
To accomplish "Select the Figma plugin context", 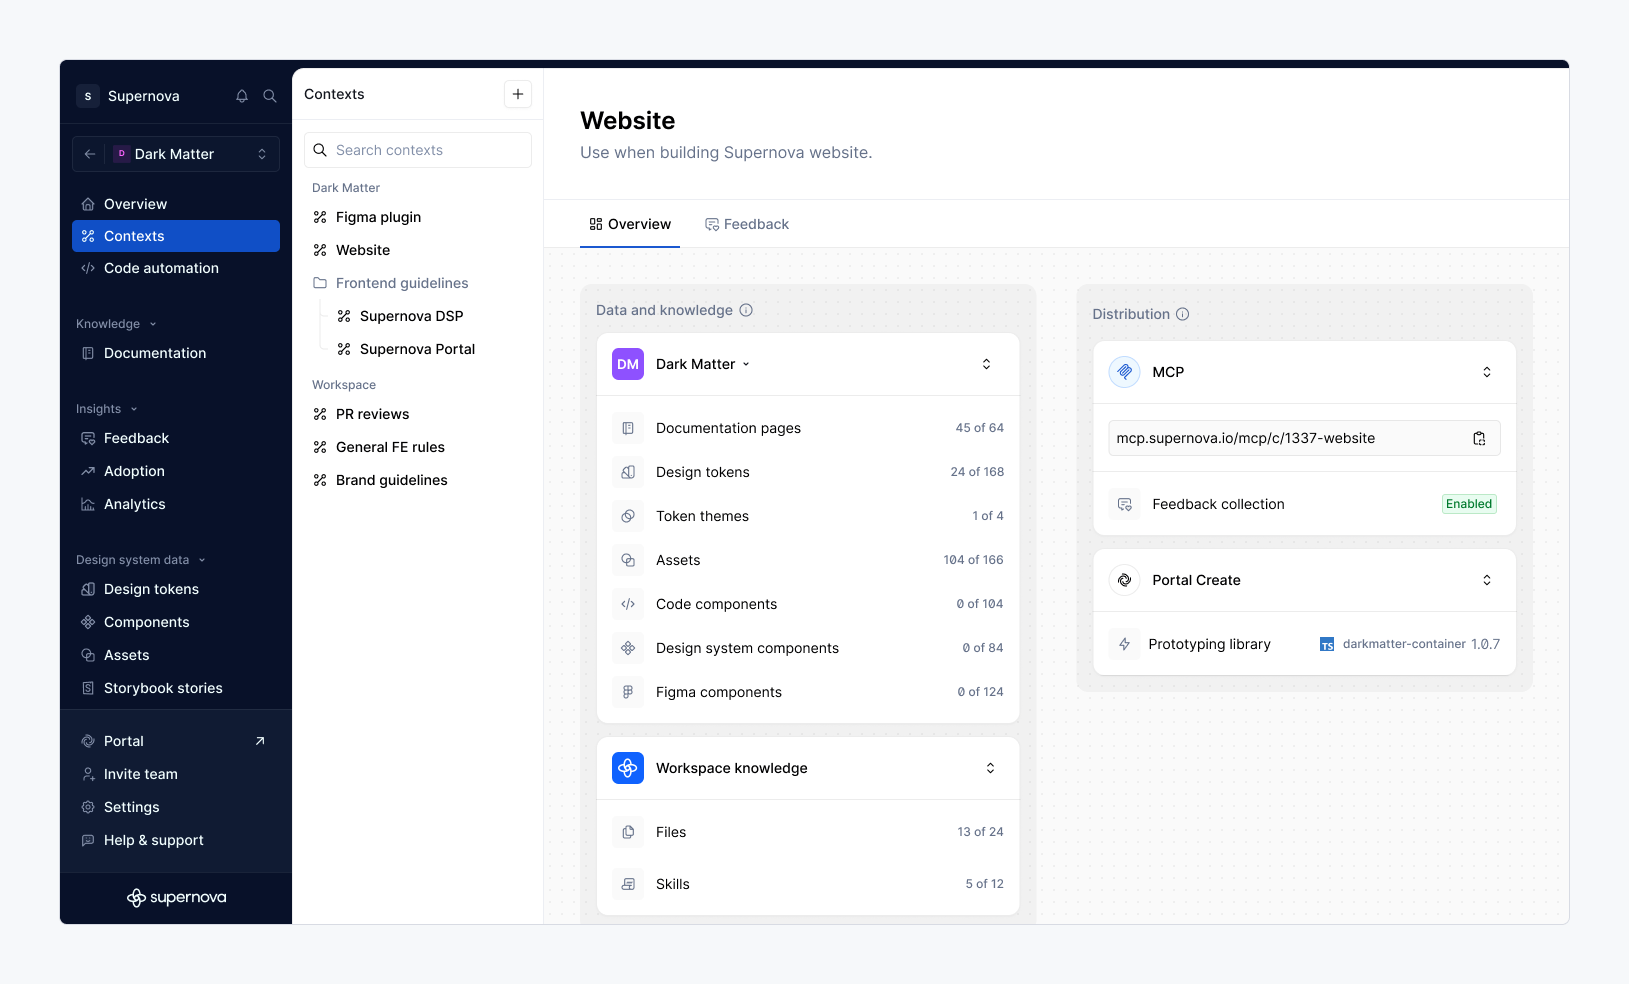I will [418, 217].
